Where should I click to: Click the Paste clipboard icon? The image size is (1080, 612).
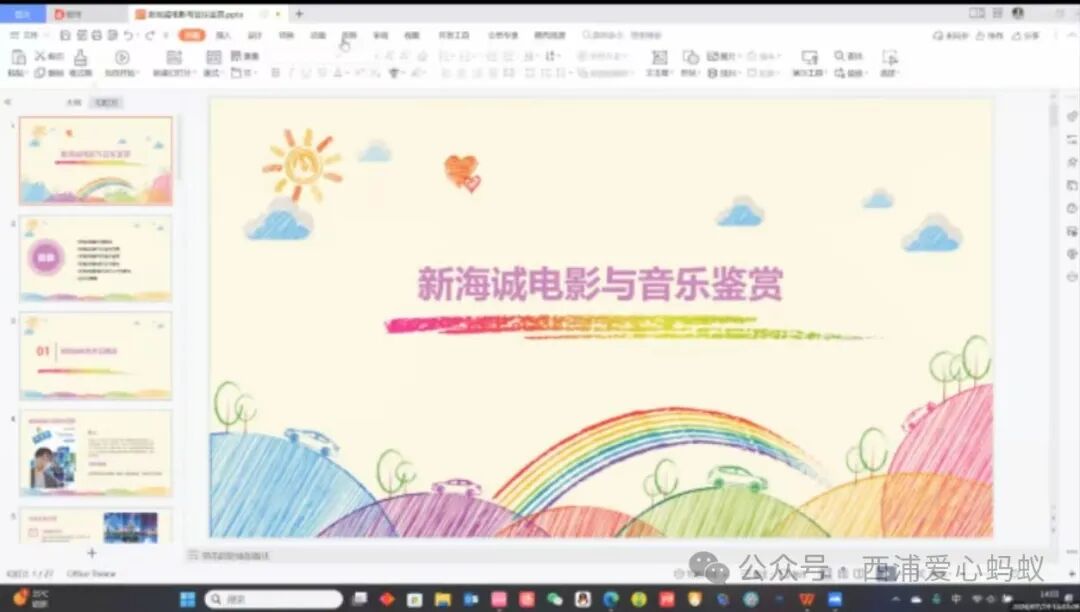(19, 57)
